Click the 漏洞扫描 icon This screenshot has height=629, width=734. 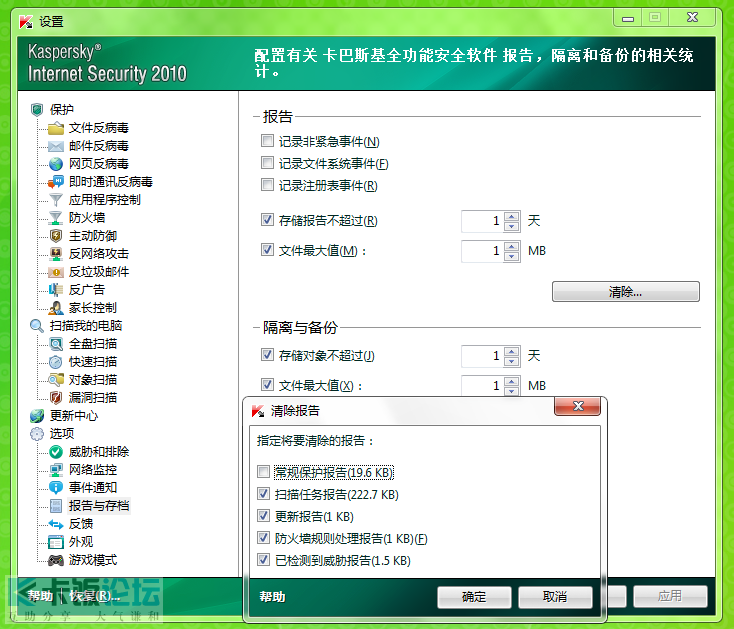56,398
